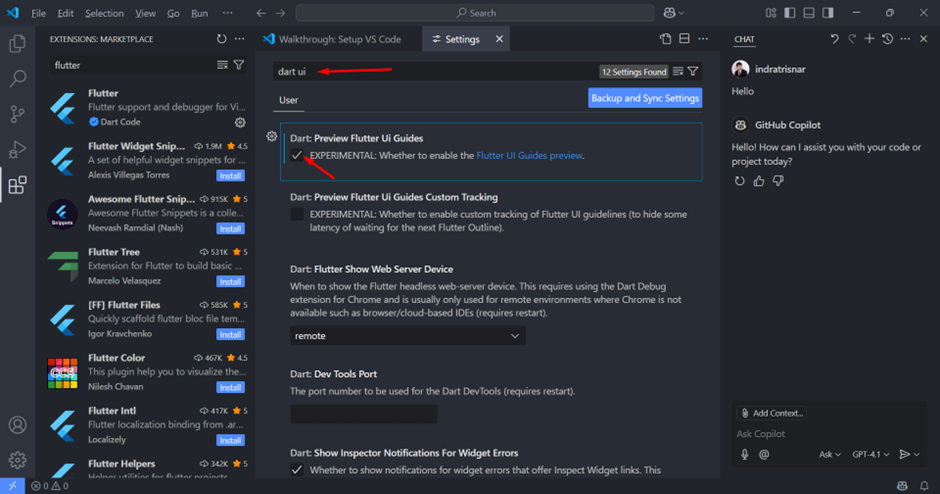Screen dimensions: 940x494
Task: Select the Extensions view icon
Action: tap(17, 185)
